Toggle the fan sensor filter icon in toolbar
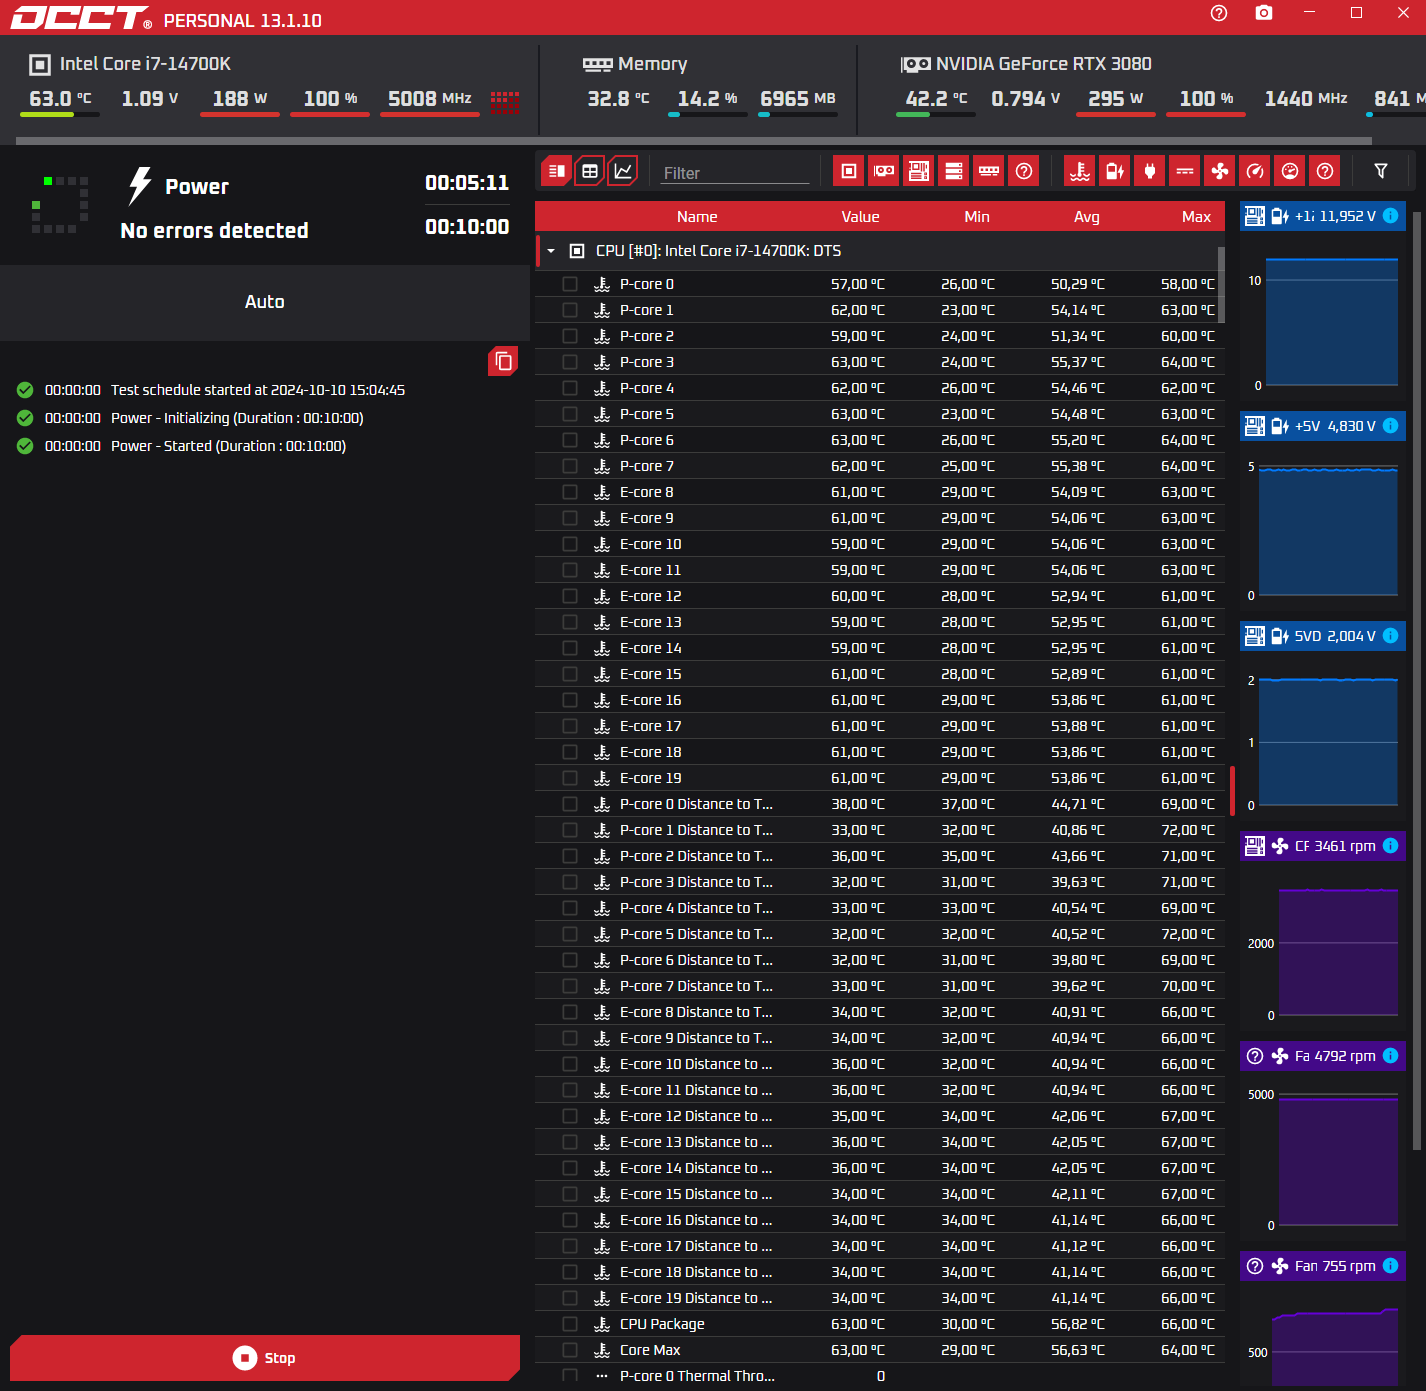 (1220, 171)
